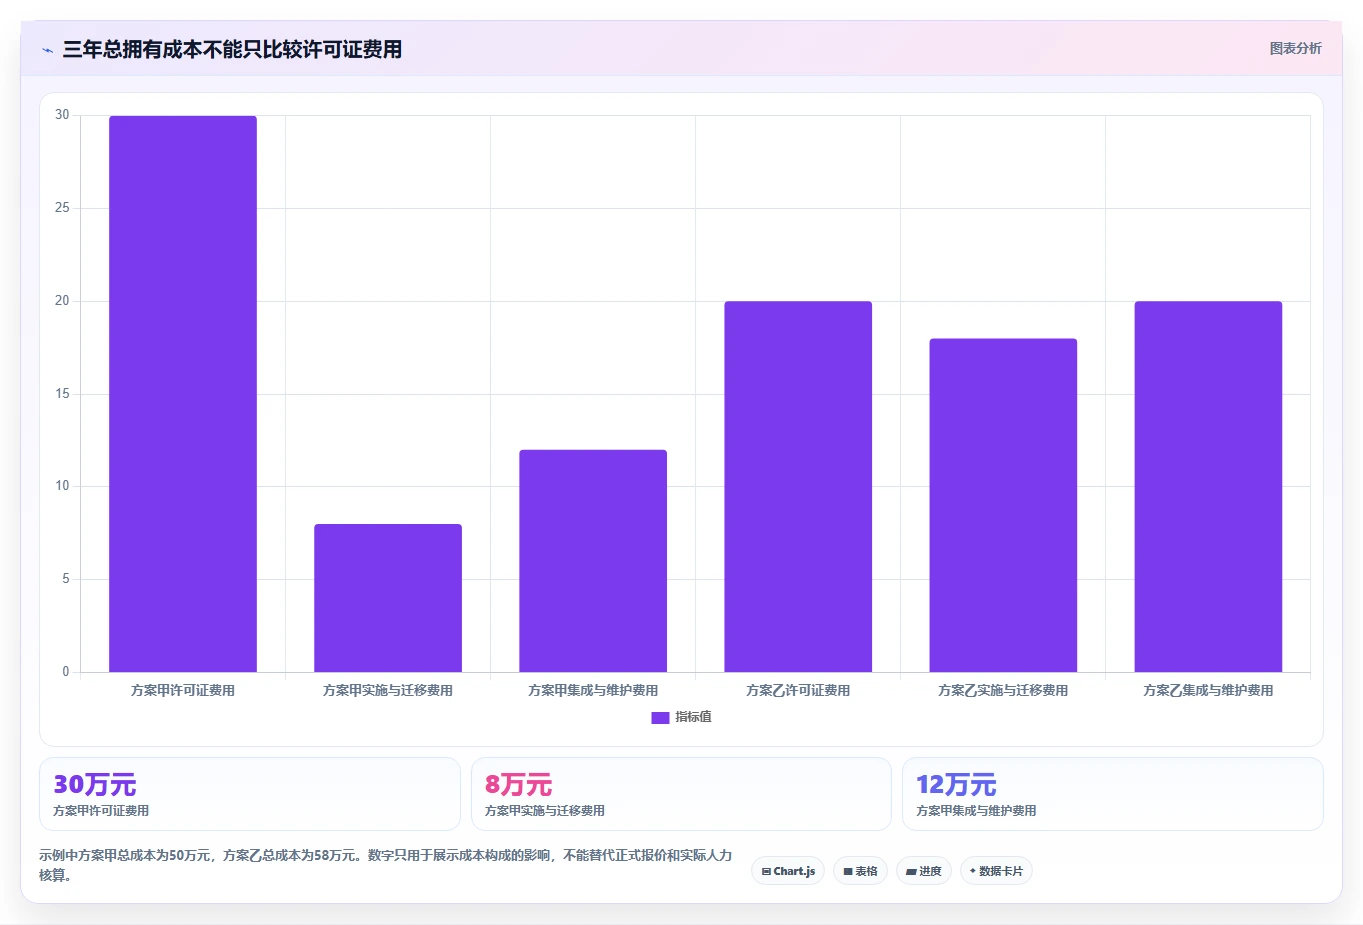Click card caption 方案甲集成与维护费用 under 12万元

pyautogui.click(x=976, y=811)
